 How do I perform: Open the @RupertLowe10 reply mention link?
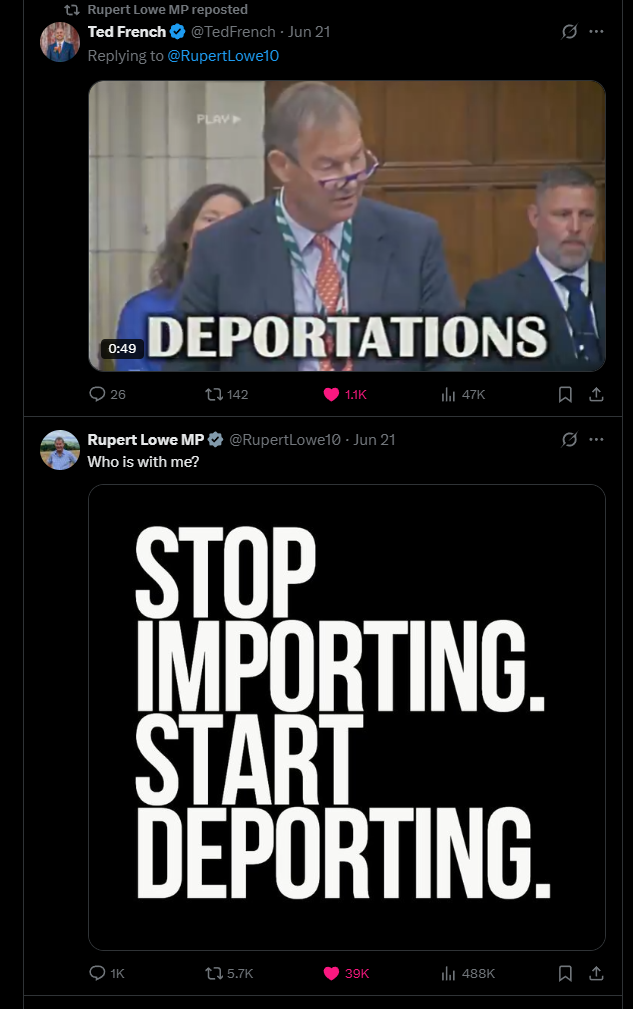[x=223, y=56]
